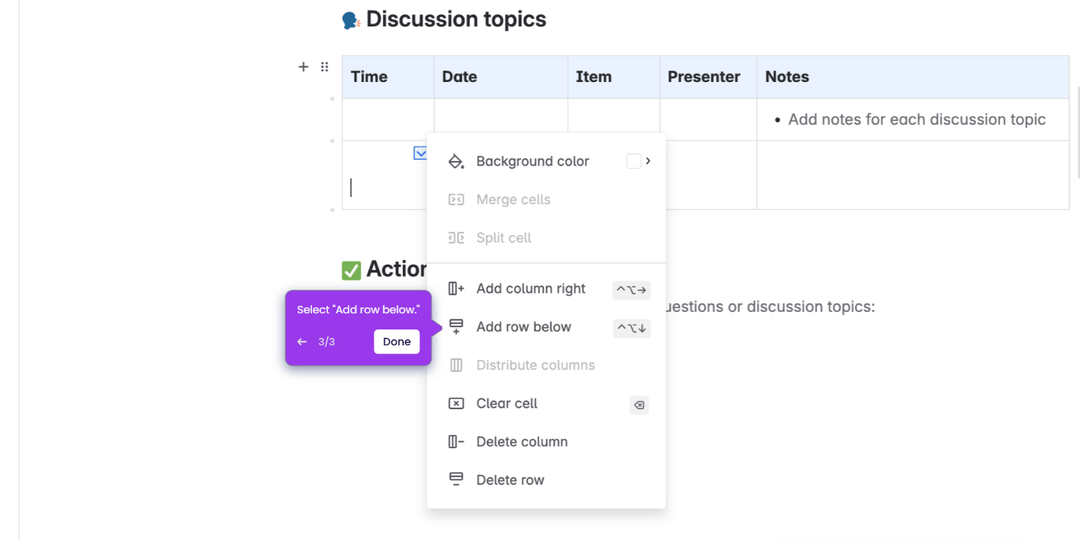Screen dimensions: 1080x540
Task: Click the backspace shortcut badge for Clear cell
Action: [639, 405]
